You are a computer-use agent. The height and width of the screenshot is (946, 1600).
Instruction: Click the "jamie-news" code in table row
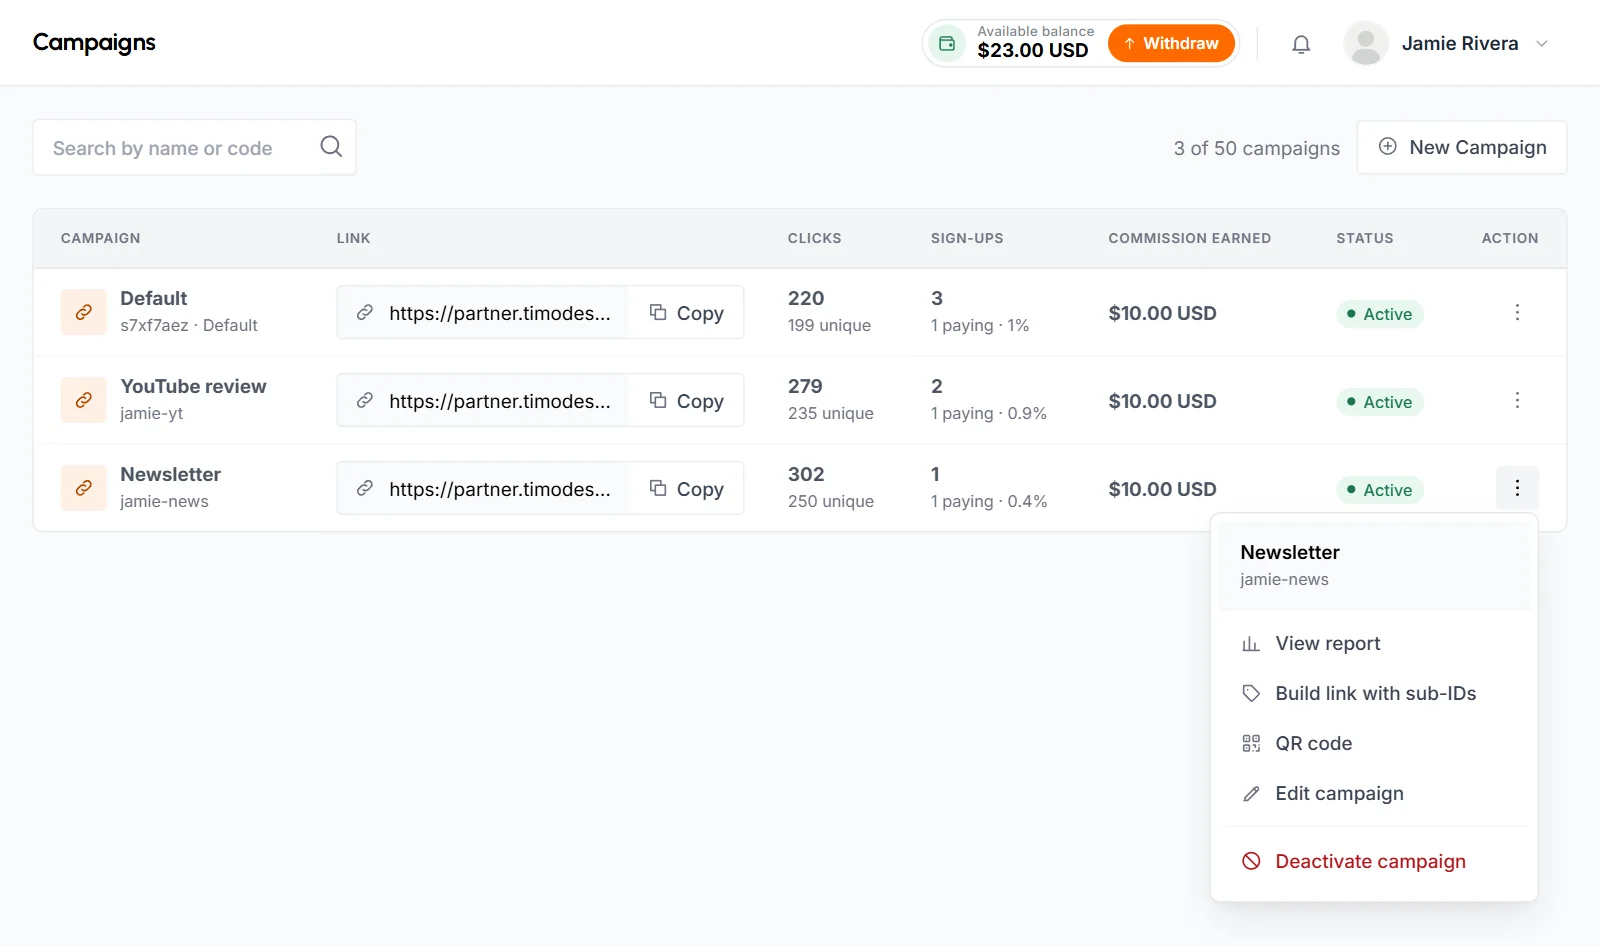pyautogui.click(x=164, y=501)
